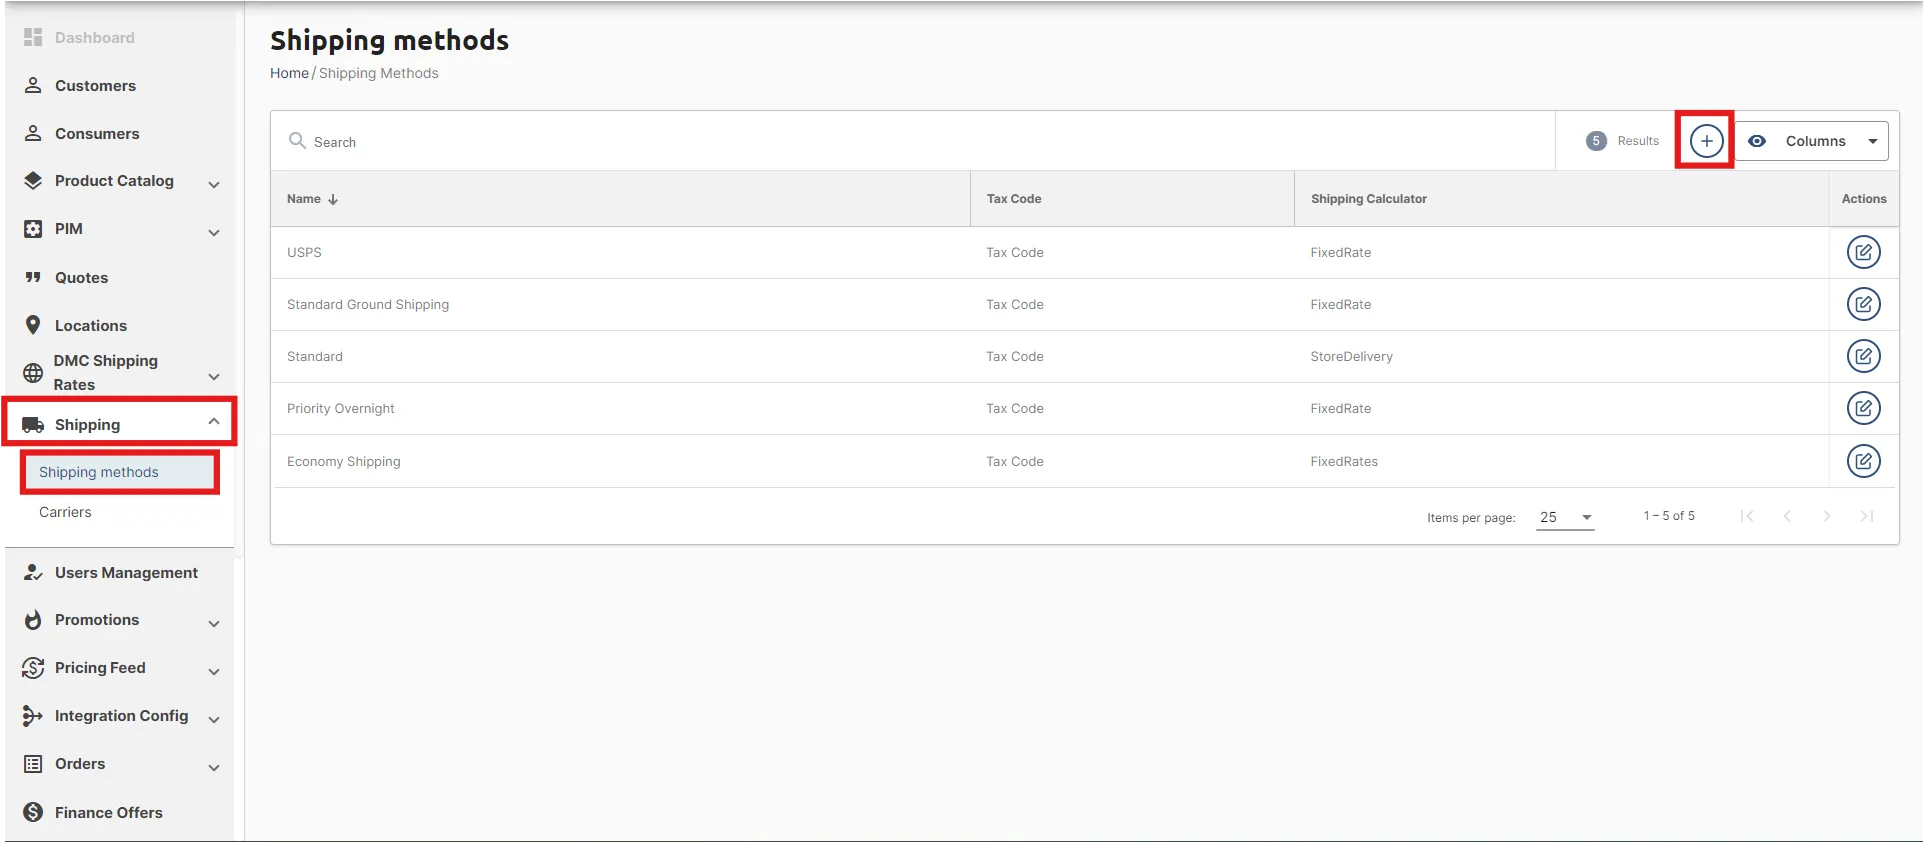Viewport: 1923px width, 842px height.
Task: Open the Carriers submenu item
Action: [x=65, y=512]
